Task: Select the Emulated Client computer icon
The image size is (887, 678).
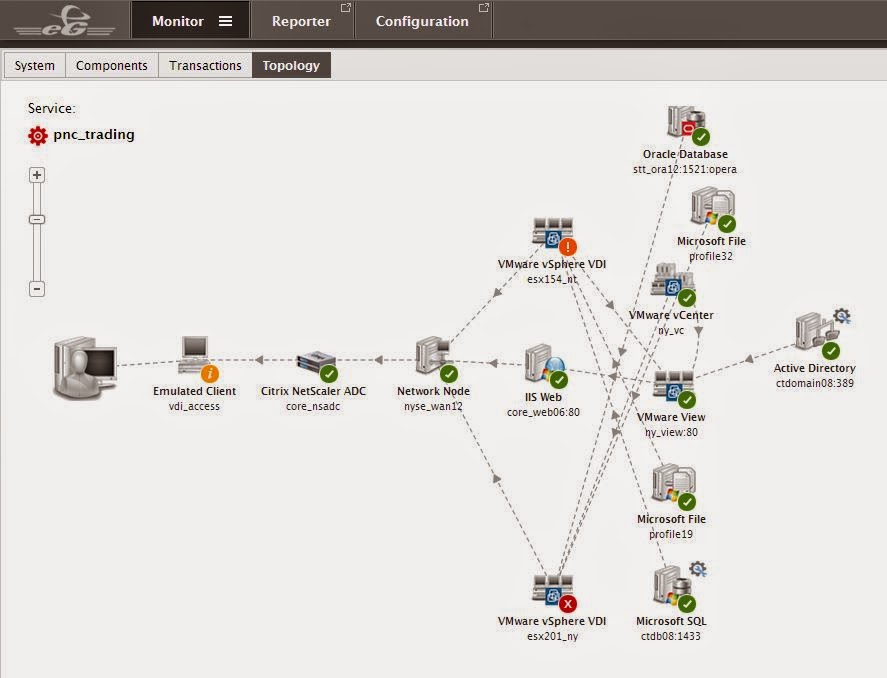Action: pyautogui.click(x=194, y=354)
